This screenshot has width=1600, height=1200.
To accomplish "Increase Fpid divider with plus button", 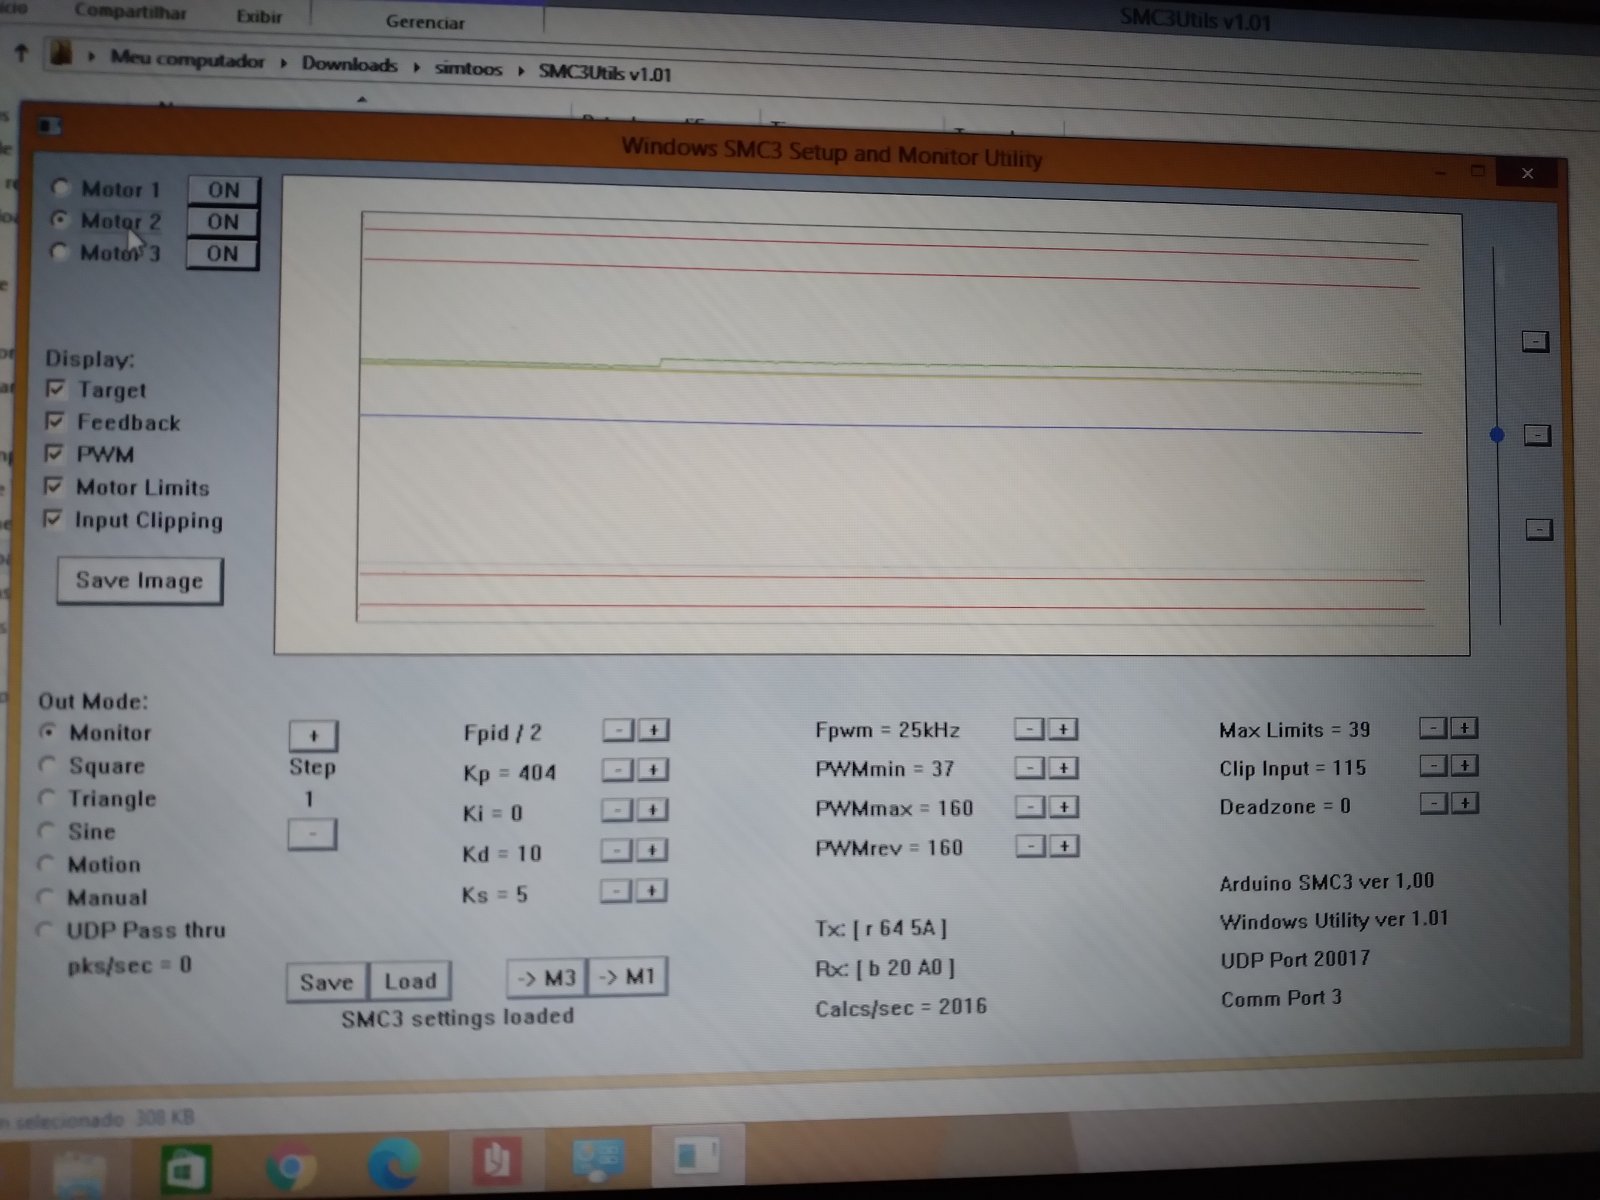I will (x=653, y=730).
